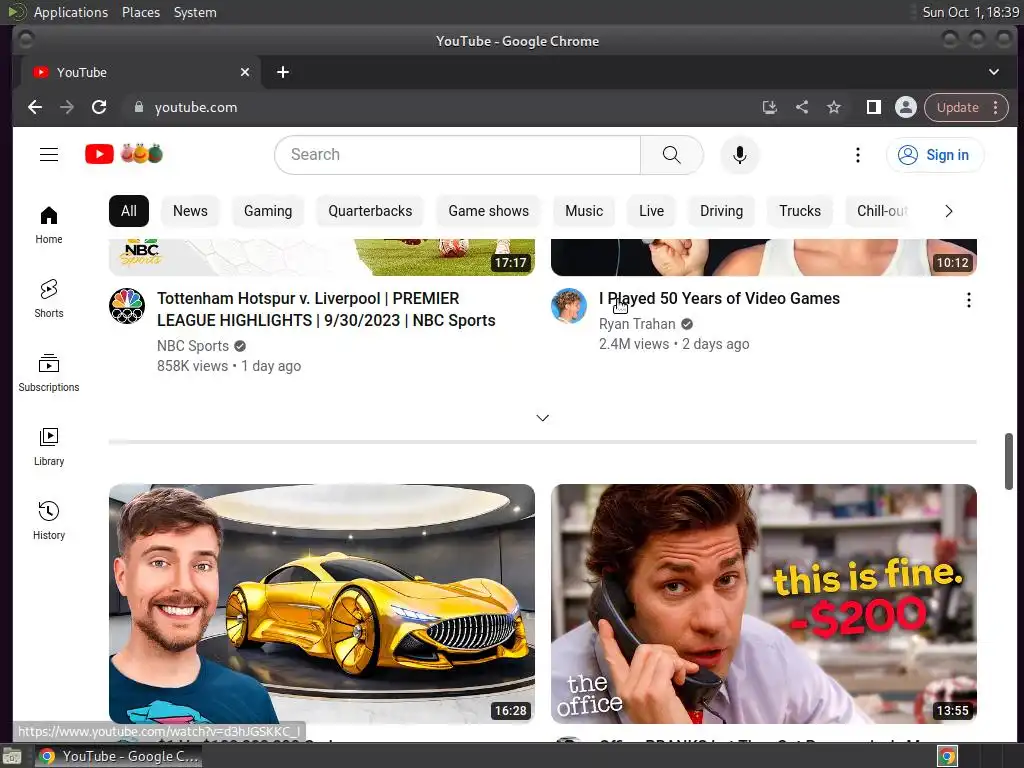
Task: Click the Sign in button
Action: [x=935, y=155]
